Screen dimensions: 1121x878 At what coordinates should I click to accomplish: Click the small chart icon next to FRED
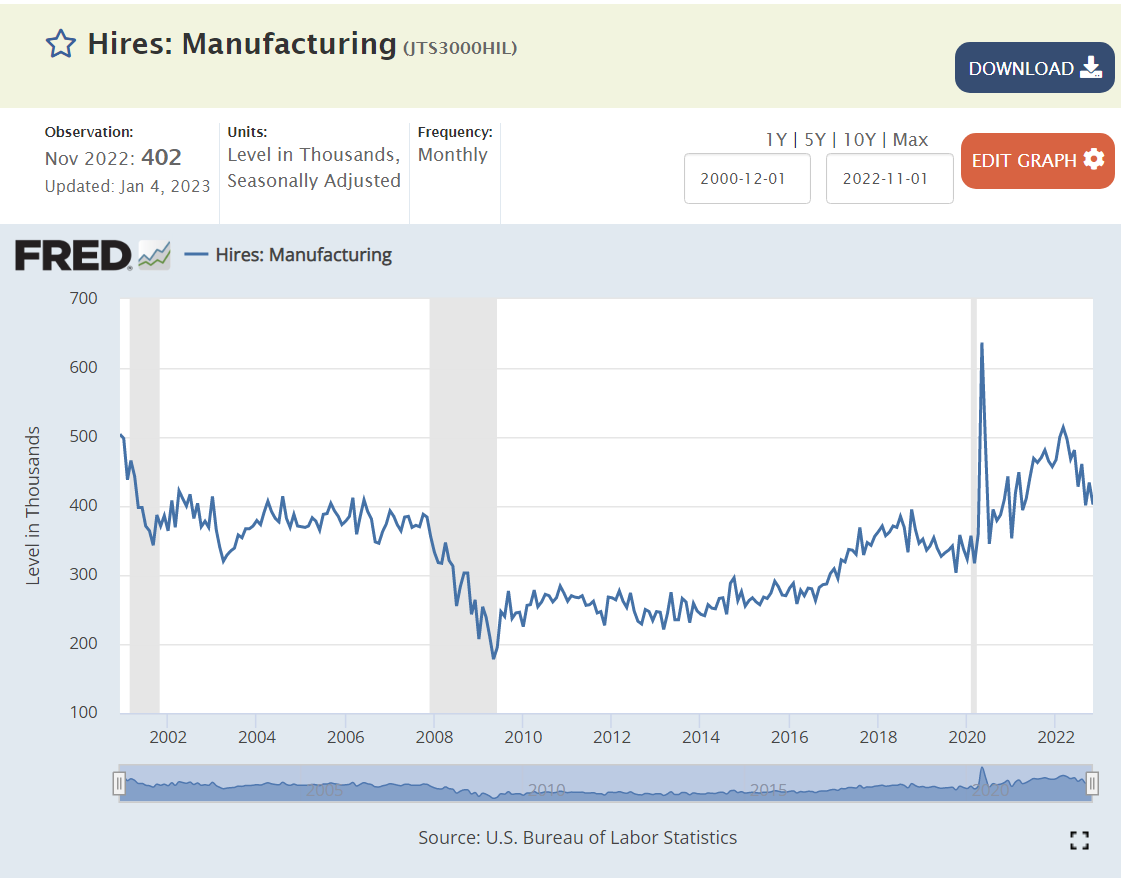[154, 255]
